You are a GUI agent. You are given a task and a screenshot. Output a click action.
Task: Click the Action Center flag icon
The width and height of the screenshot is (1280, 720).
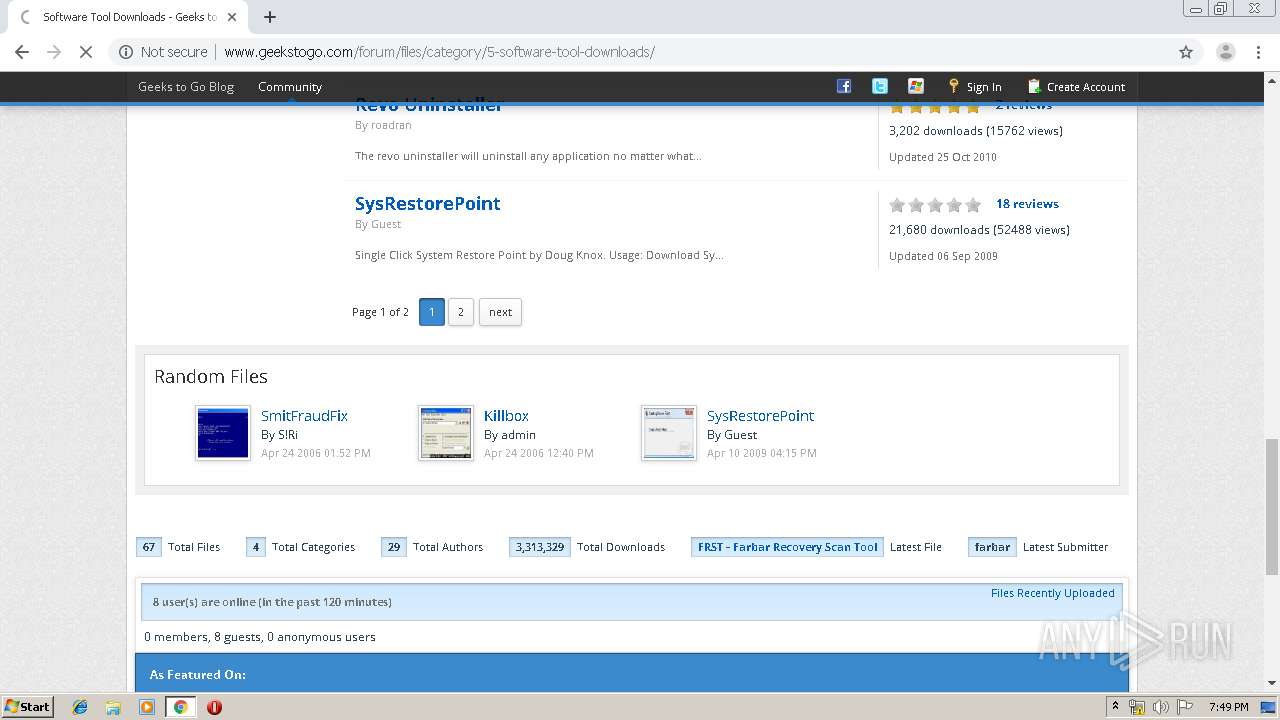click(1184, 707)
